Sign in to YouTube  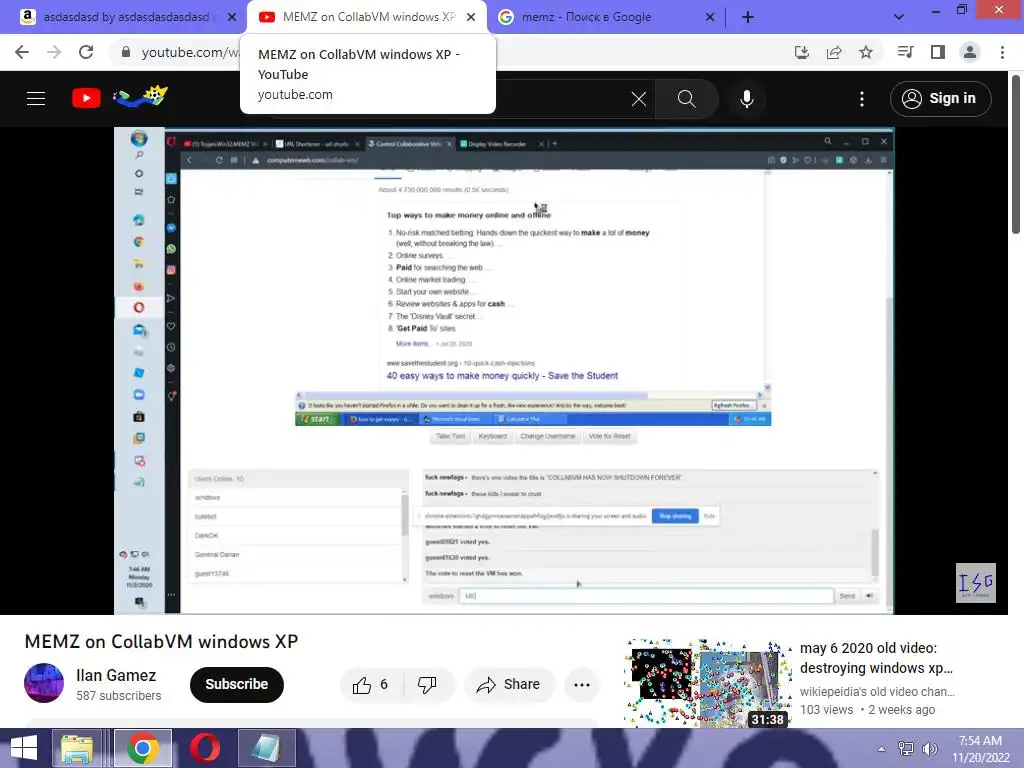pos(940,99)
